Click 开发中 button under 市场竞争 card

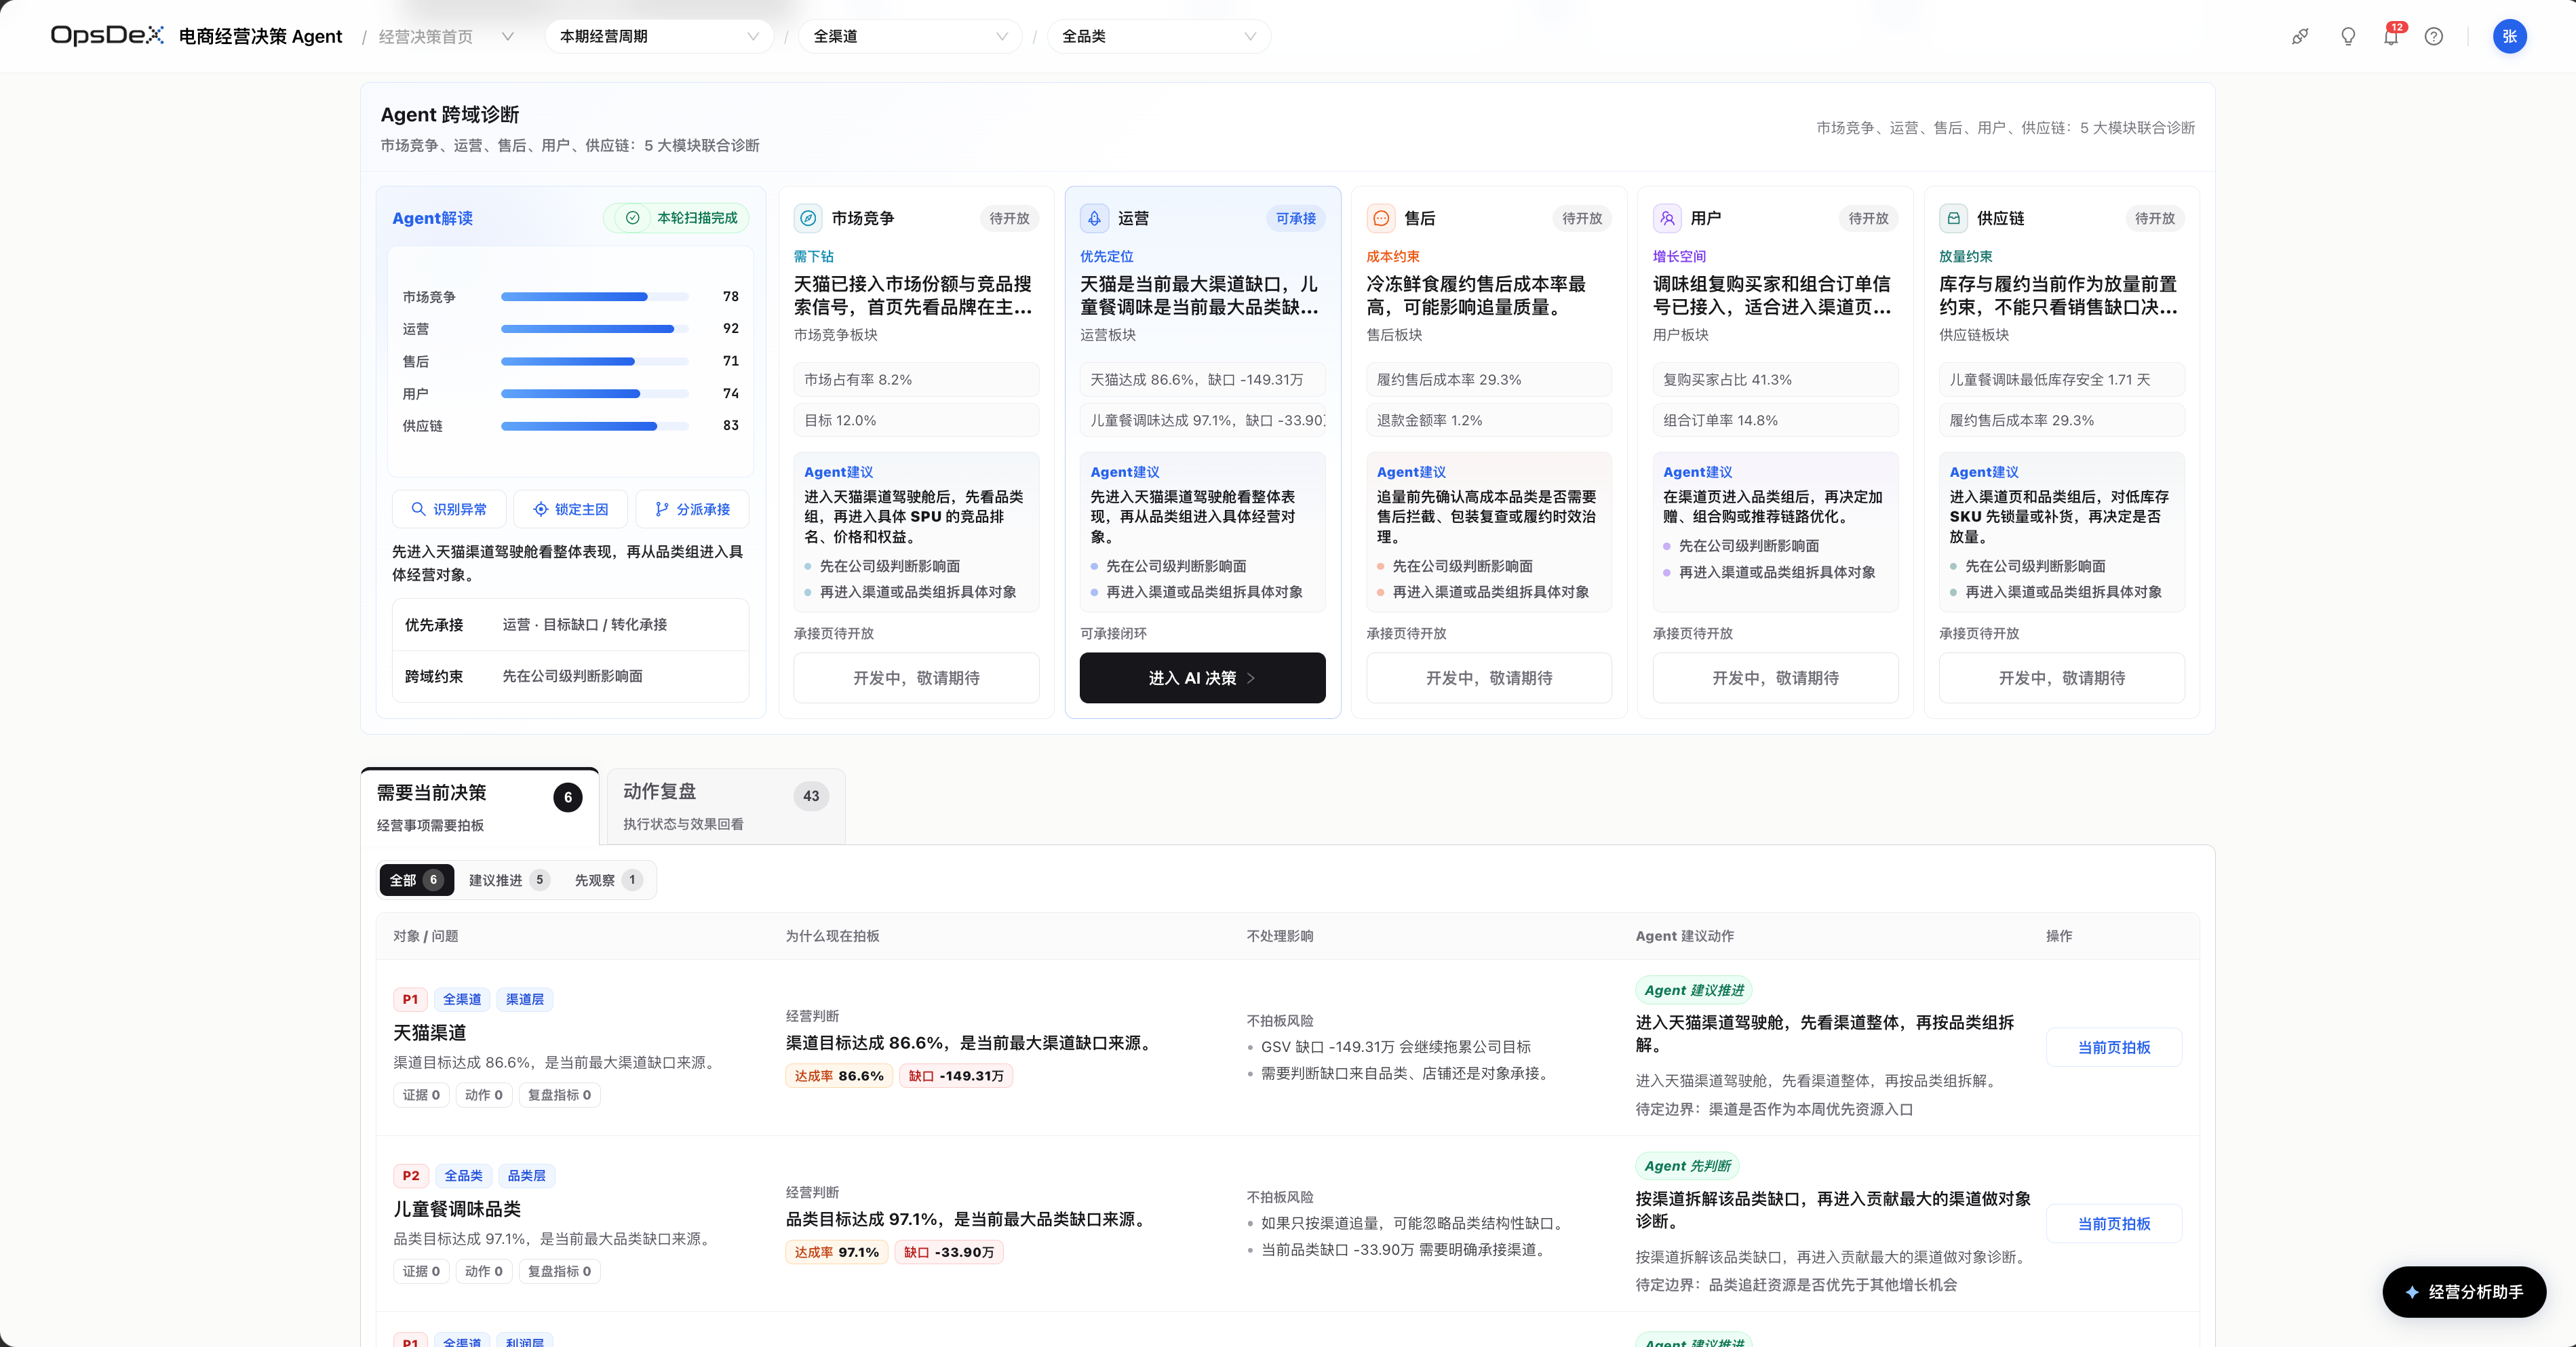pos(916,678)
